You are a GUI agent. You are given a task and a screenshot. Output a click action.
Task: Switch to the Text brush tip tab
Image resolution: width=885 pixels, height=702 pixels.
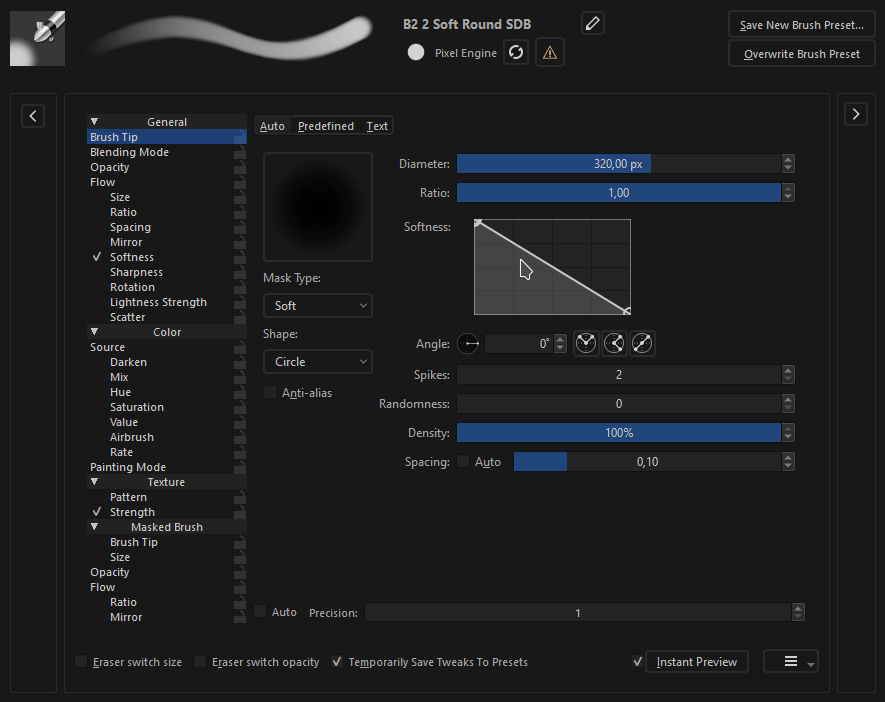(377, 126)
